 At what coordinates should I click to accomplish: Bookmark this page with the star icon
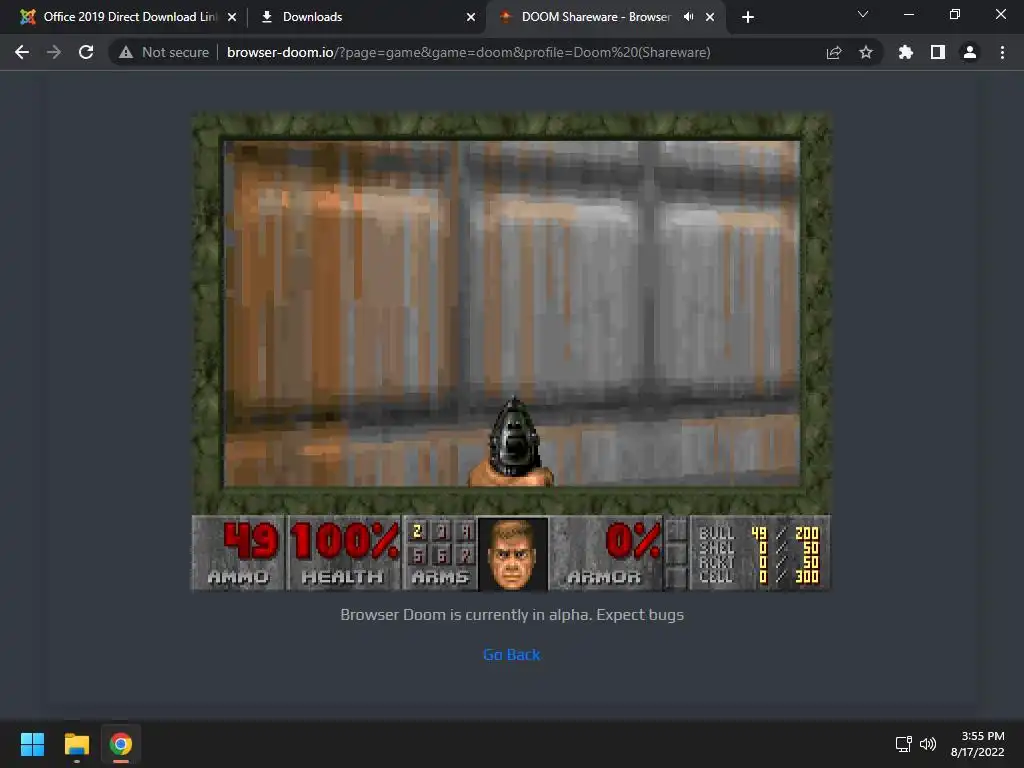[x=866, y=52]
